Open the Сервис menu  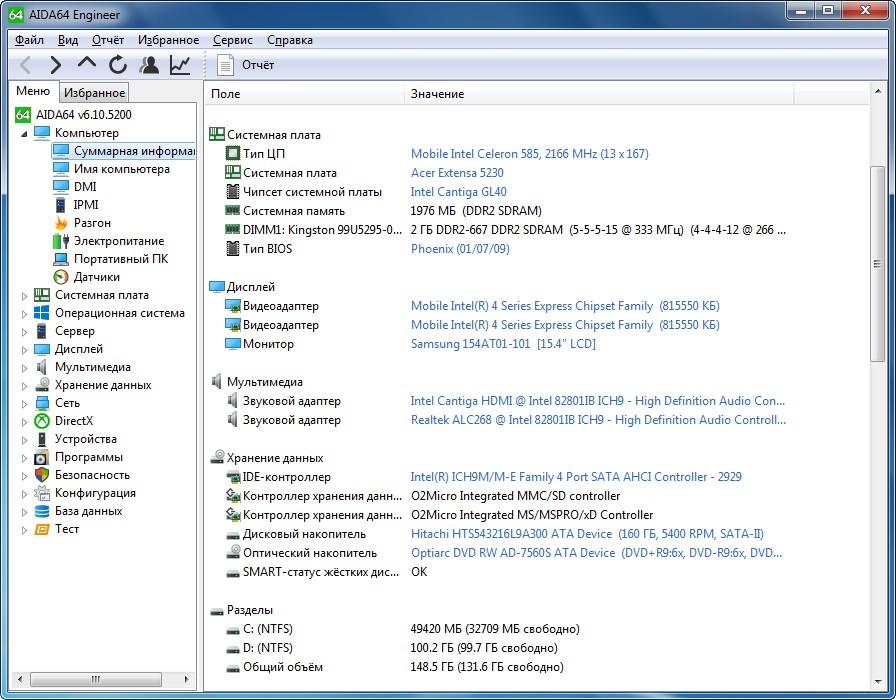(x=233, y=40)
